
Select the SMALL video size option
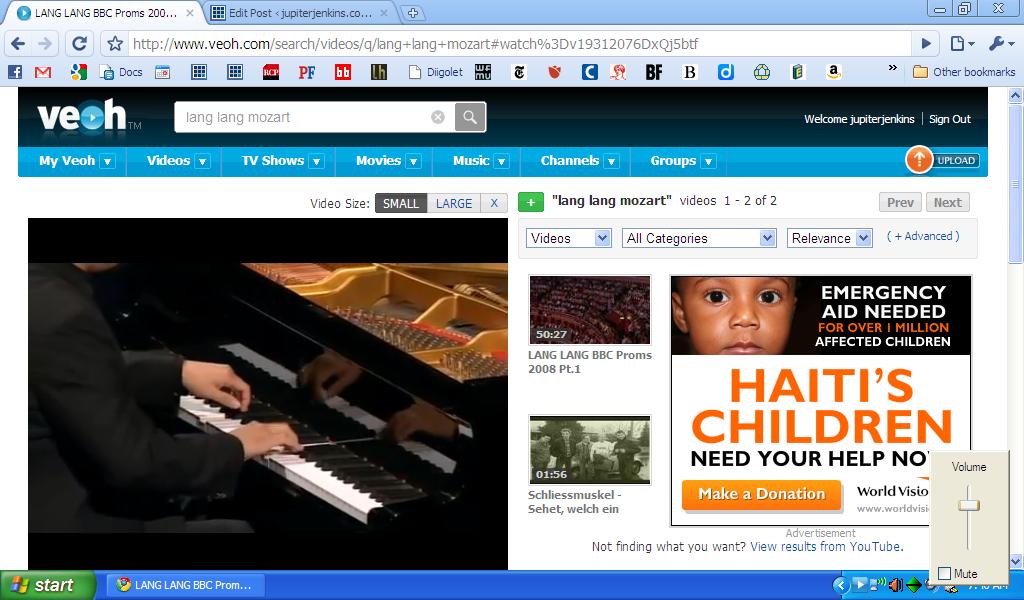tap(401, 203)
